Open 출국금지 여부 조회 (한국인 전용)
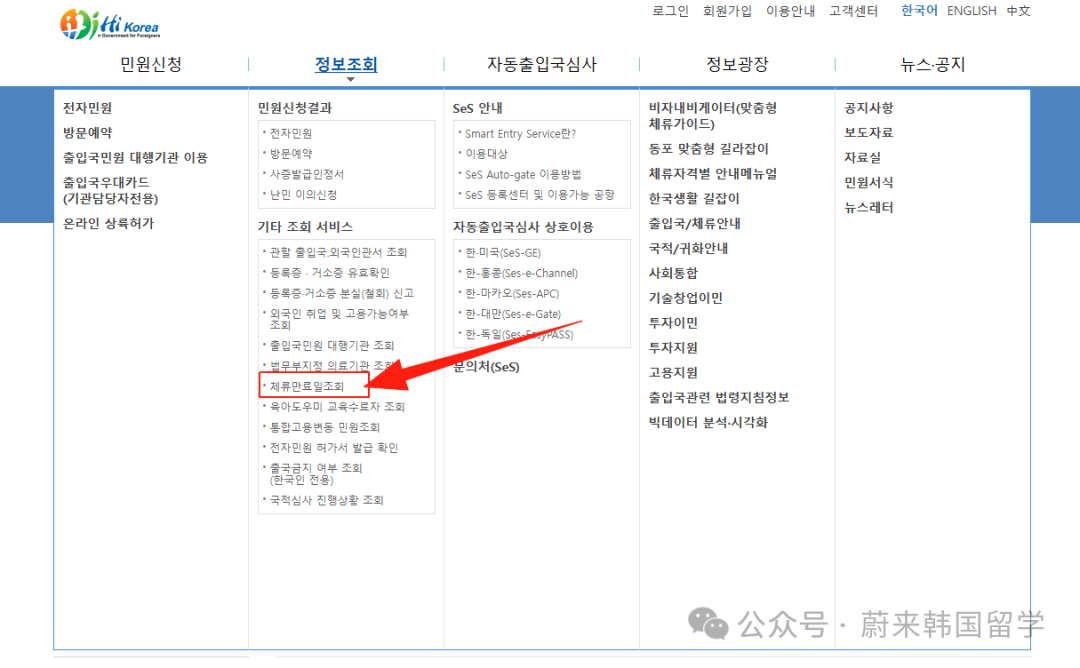Viewport: 1080px width, 668px height. [315, 474]
